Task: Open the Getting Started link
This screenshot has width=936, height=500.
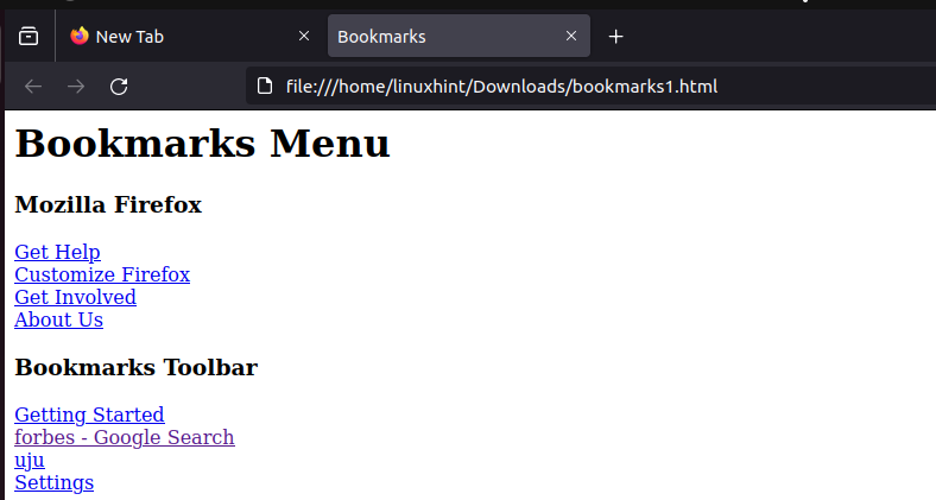Action: click(x=89, y=415)
